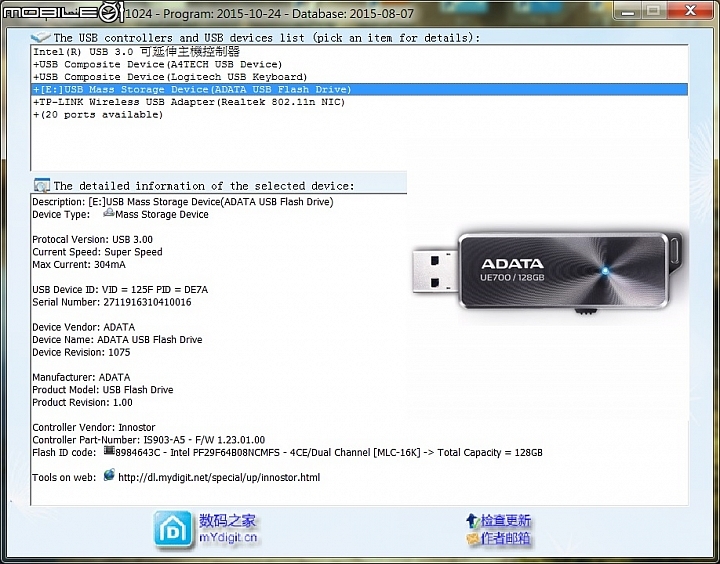This screenshot has height=564, width=720.
Task: Select the ADATA USB Flash Drive list entry
Action: [x=360, y=89]
